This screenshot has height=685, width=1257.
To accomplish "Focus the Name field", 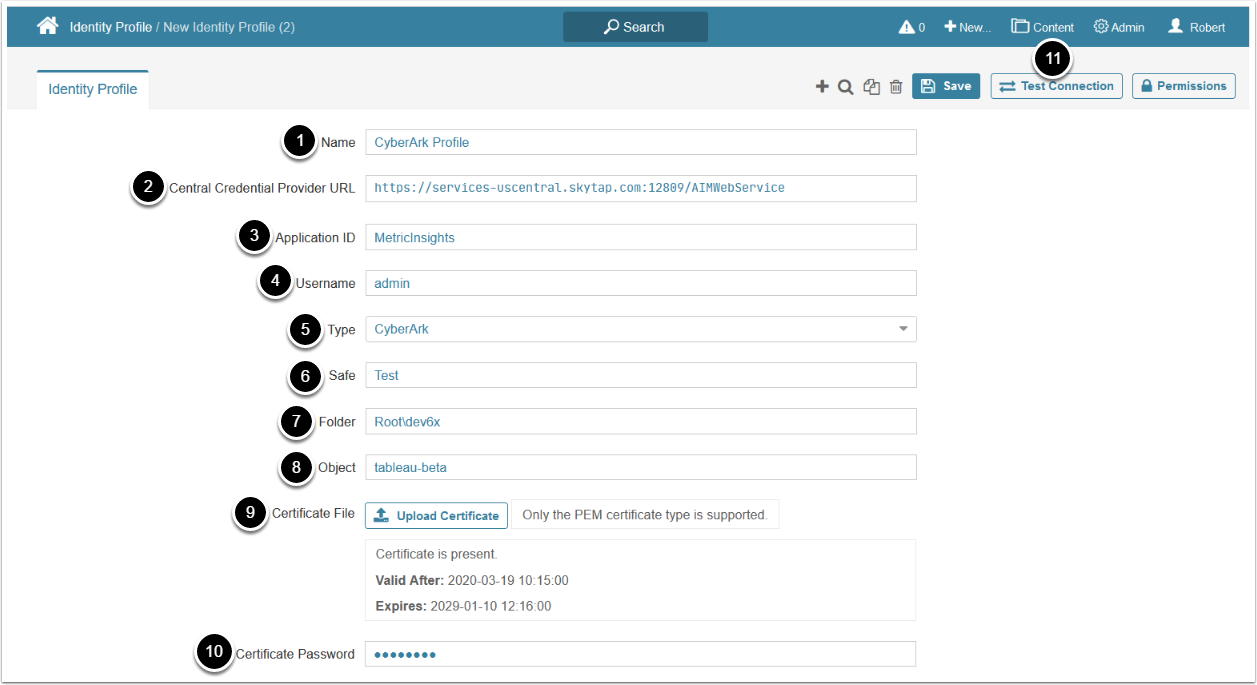I will [641, 142].
